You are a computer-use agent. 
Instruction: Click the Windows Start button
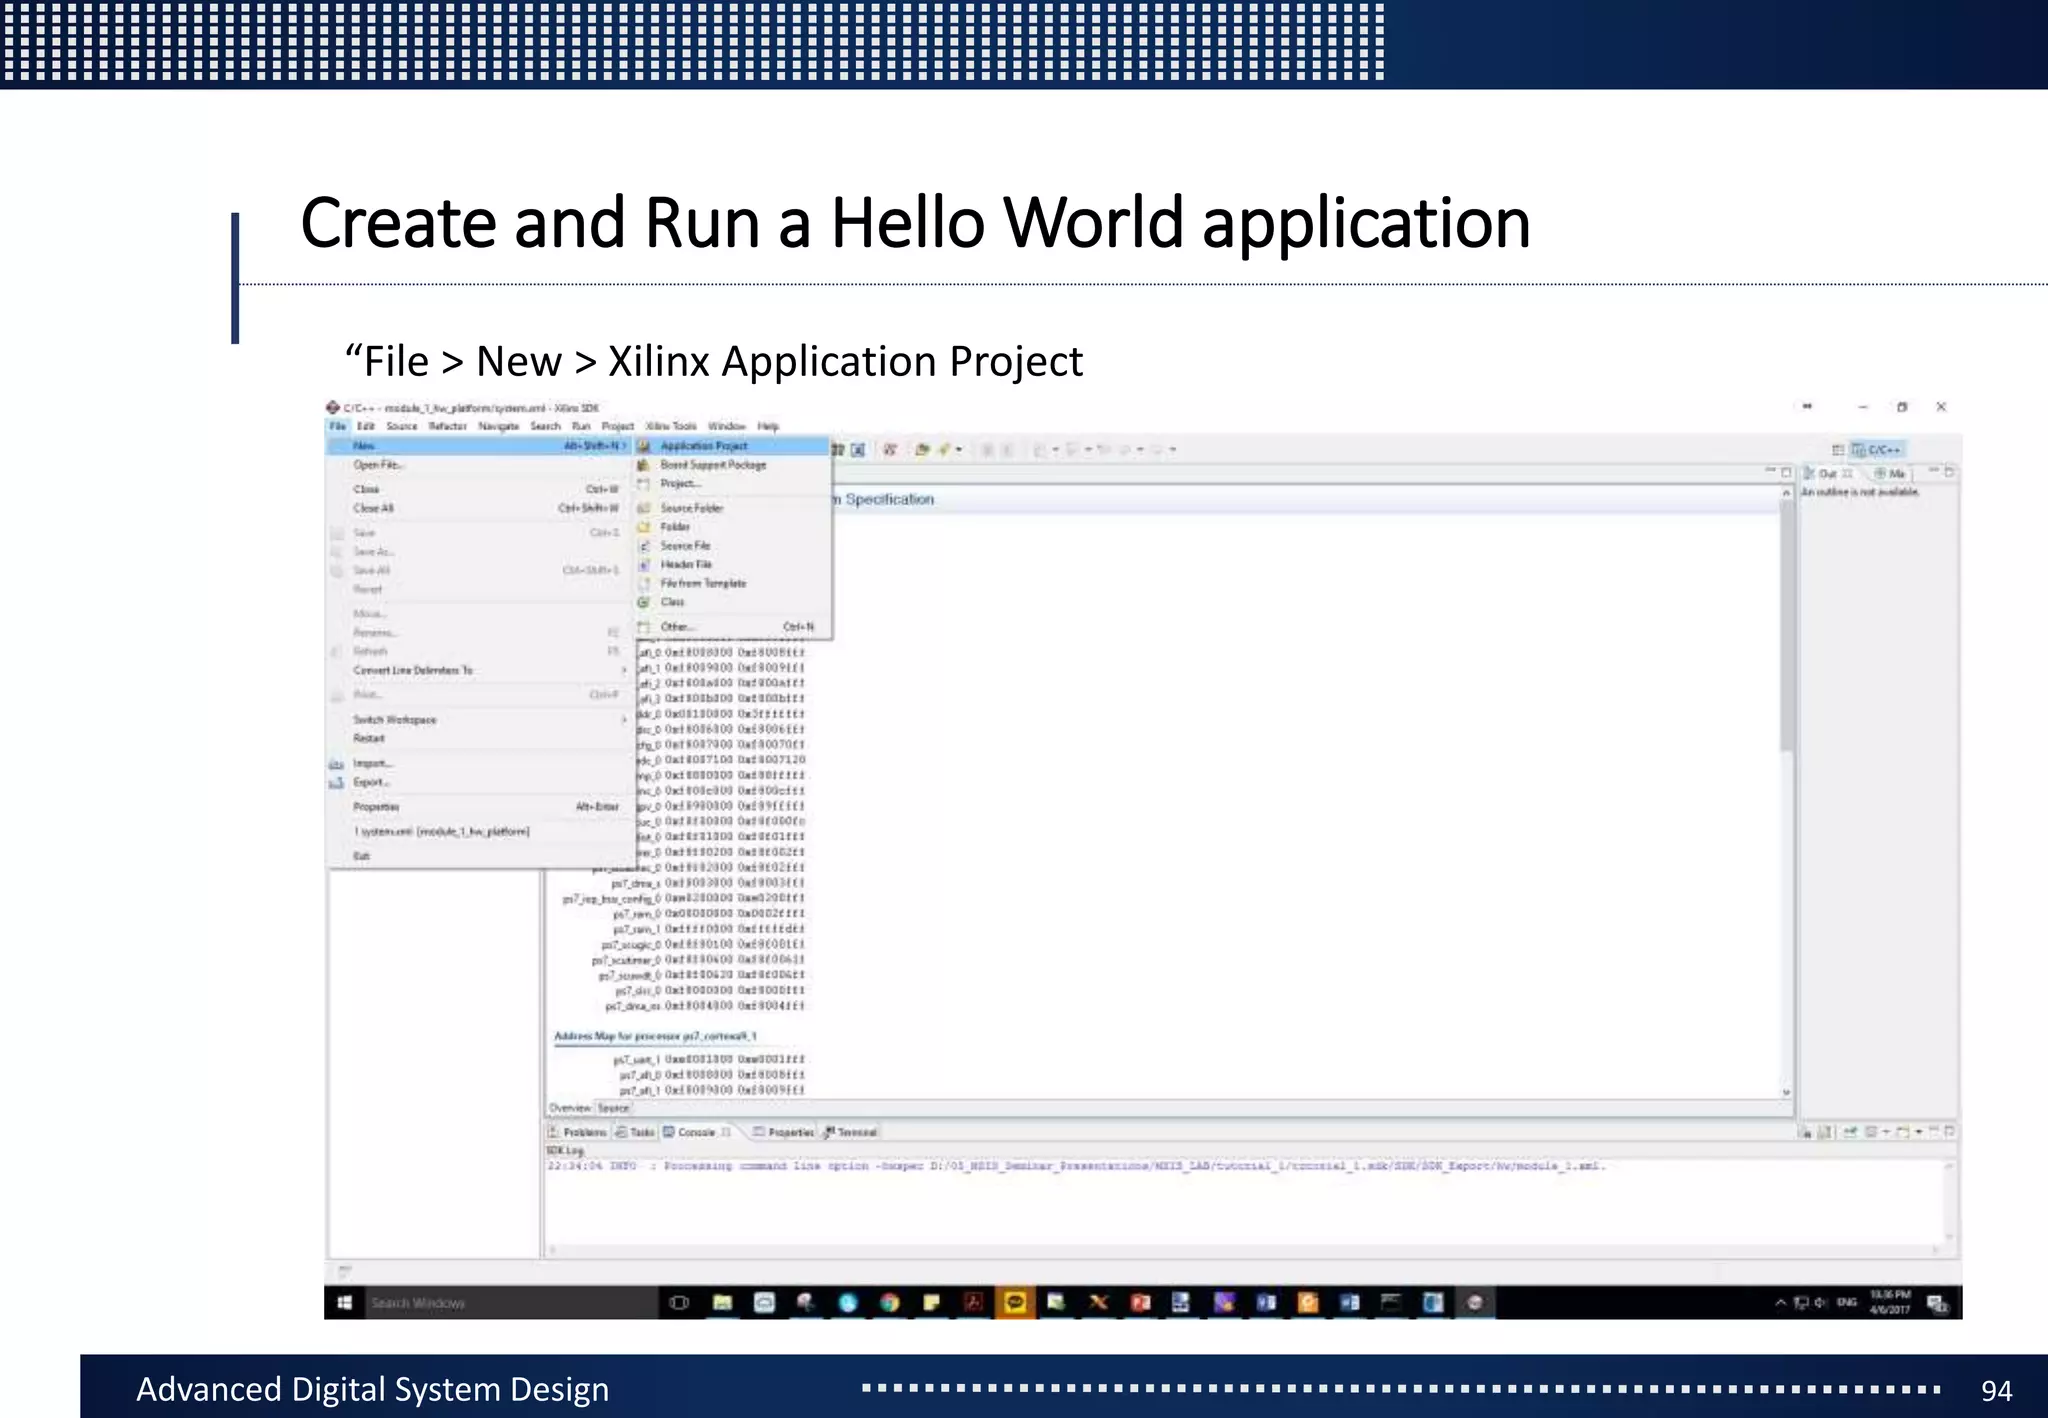point(345,1303)
